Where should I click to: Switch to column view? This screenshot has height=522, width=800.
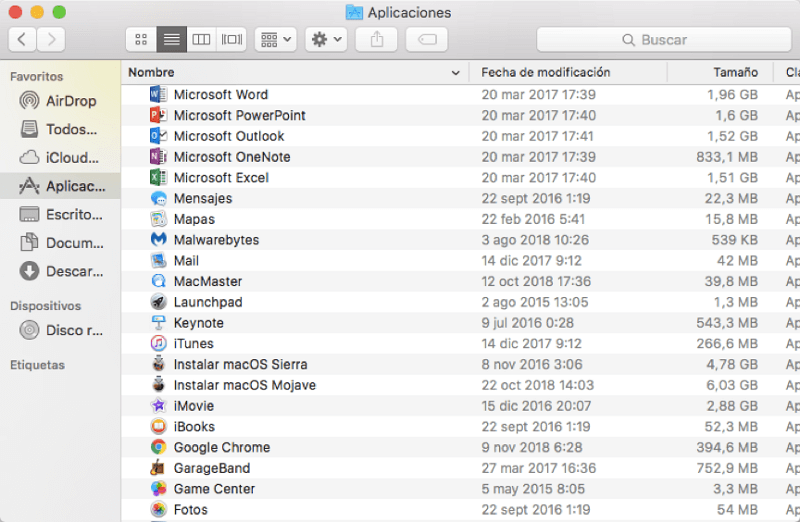point(201,39)
